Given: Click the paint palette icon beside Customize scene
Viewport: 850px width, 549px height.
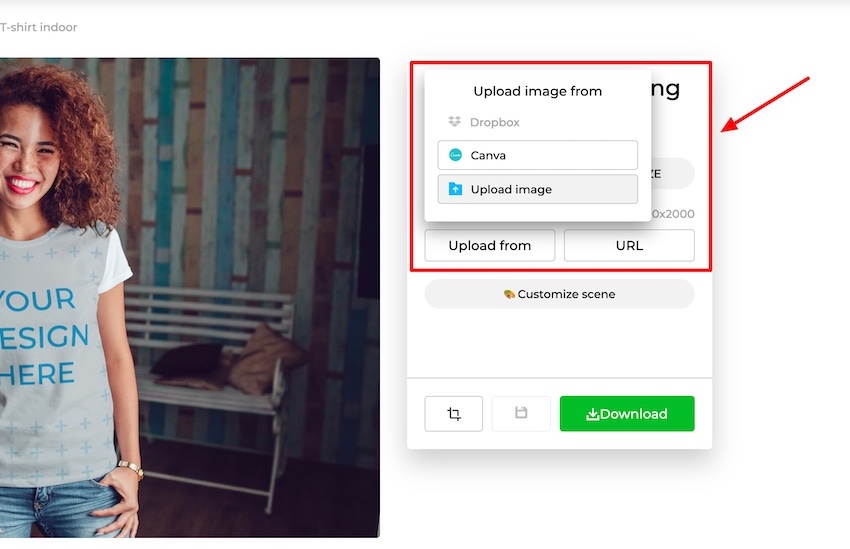Looking at the screenshot, I should pyautogui.click(x=509, y=294).
